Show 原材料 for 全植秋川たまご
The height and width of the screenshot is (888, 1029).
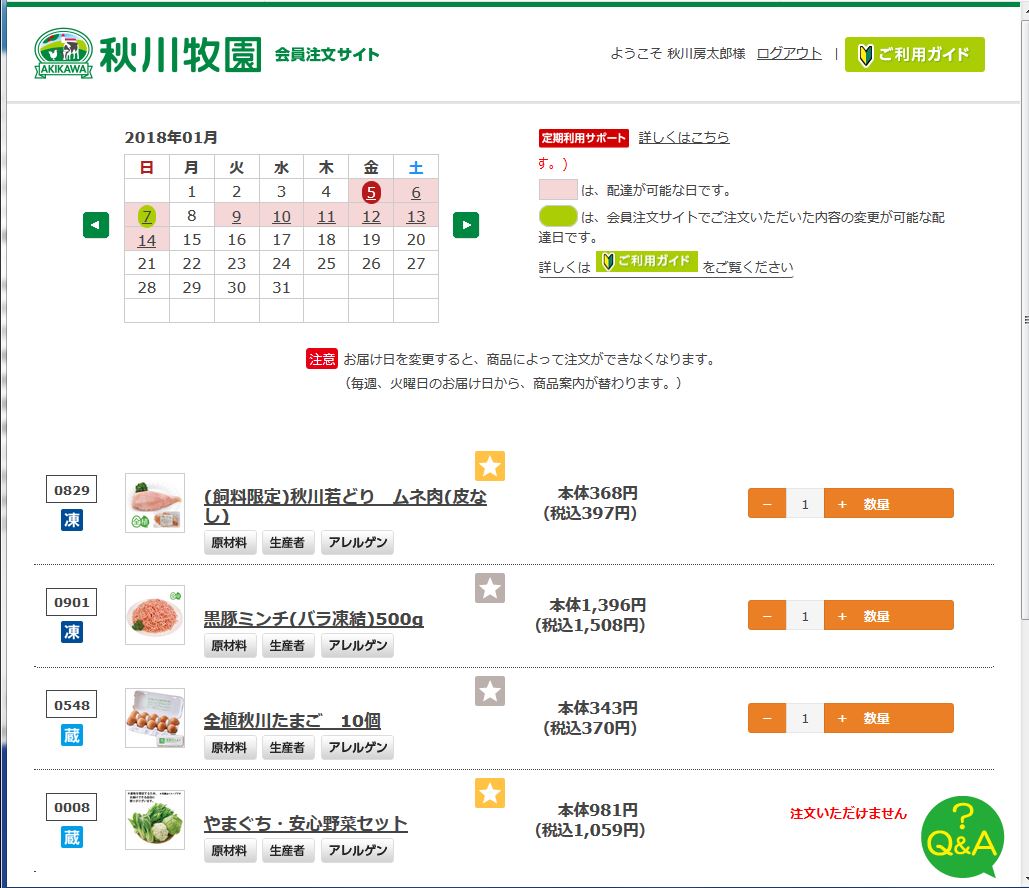[x=230, y=748]
